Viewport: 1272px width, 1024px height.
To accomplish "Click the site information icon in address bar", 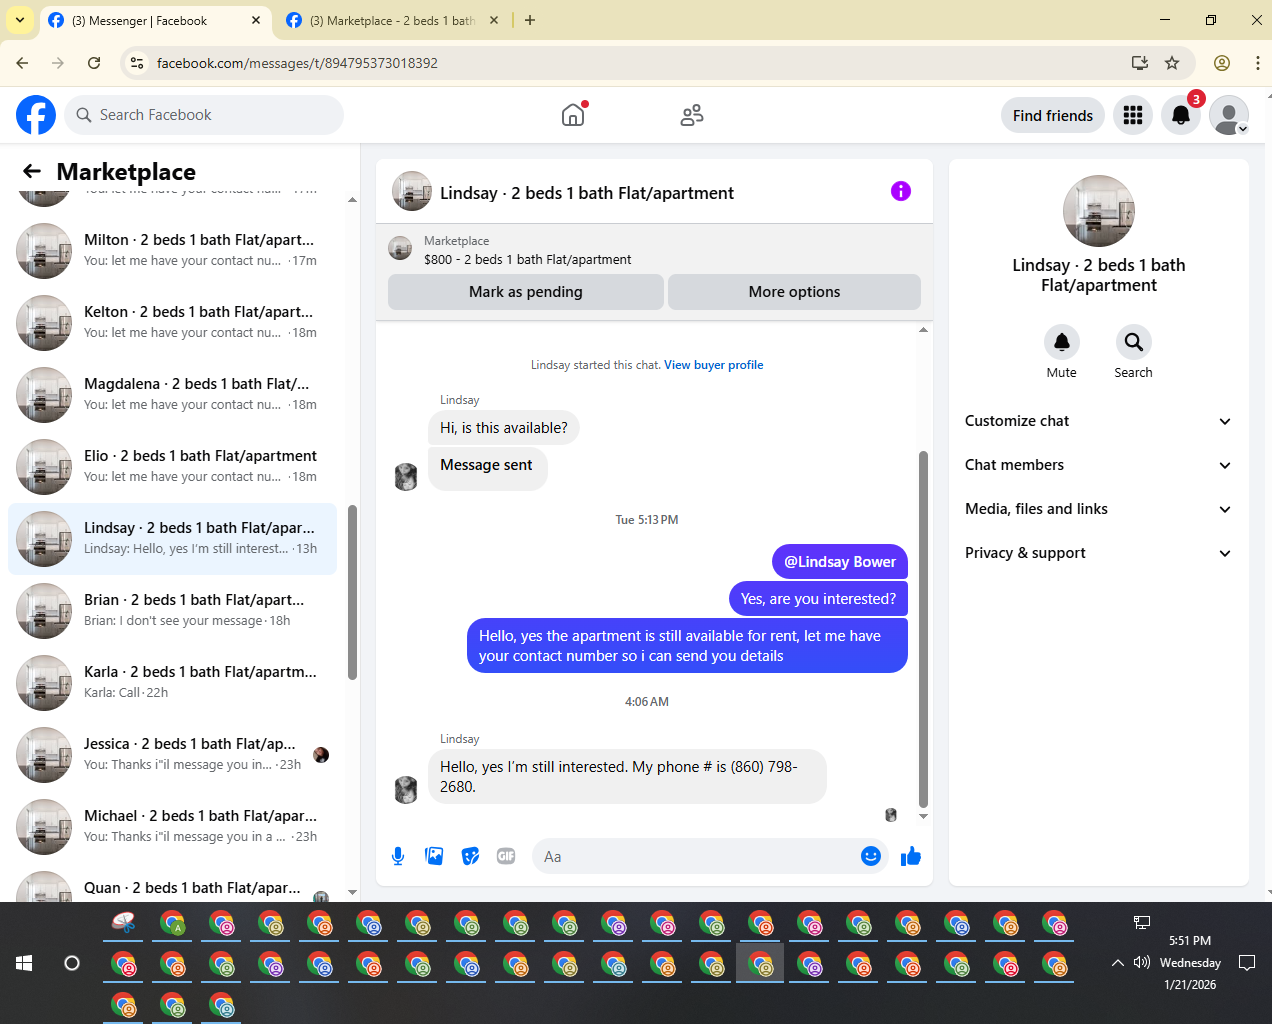I will [x=137, y=63].
